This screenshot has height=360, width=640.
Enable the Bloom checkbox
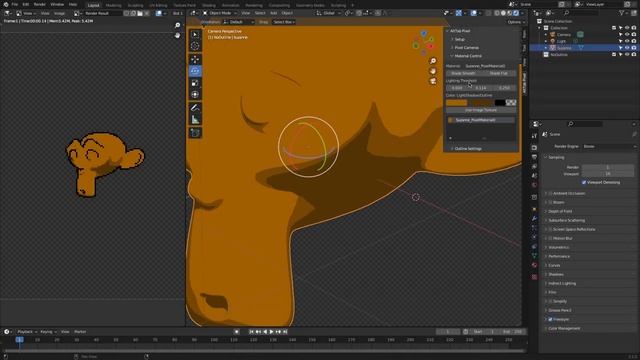point(550,202)
